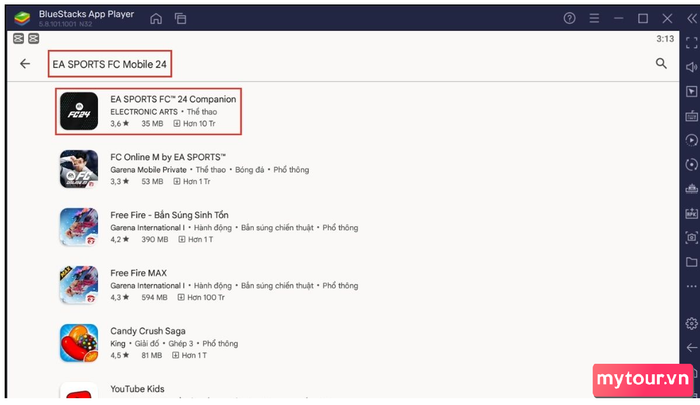Click the King developer text
The width and height of the screenshot is (700, 405).
coord(118,343)
